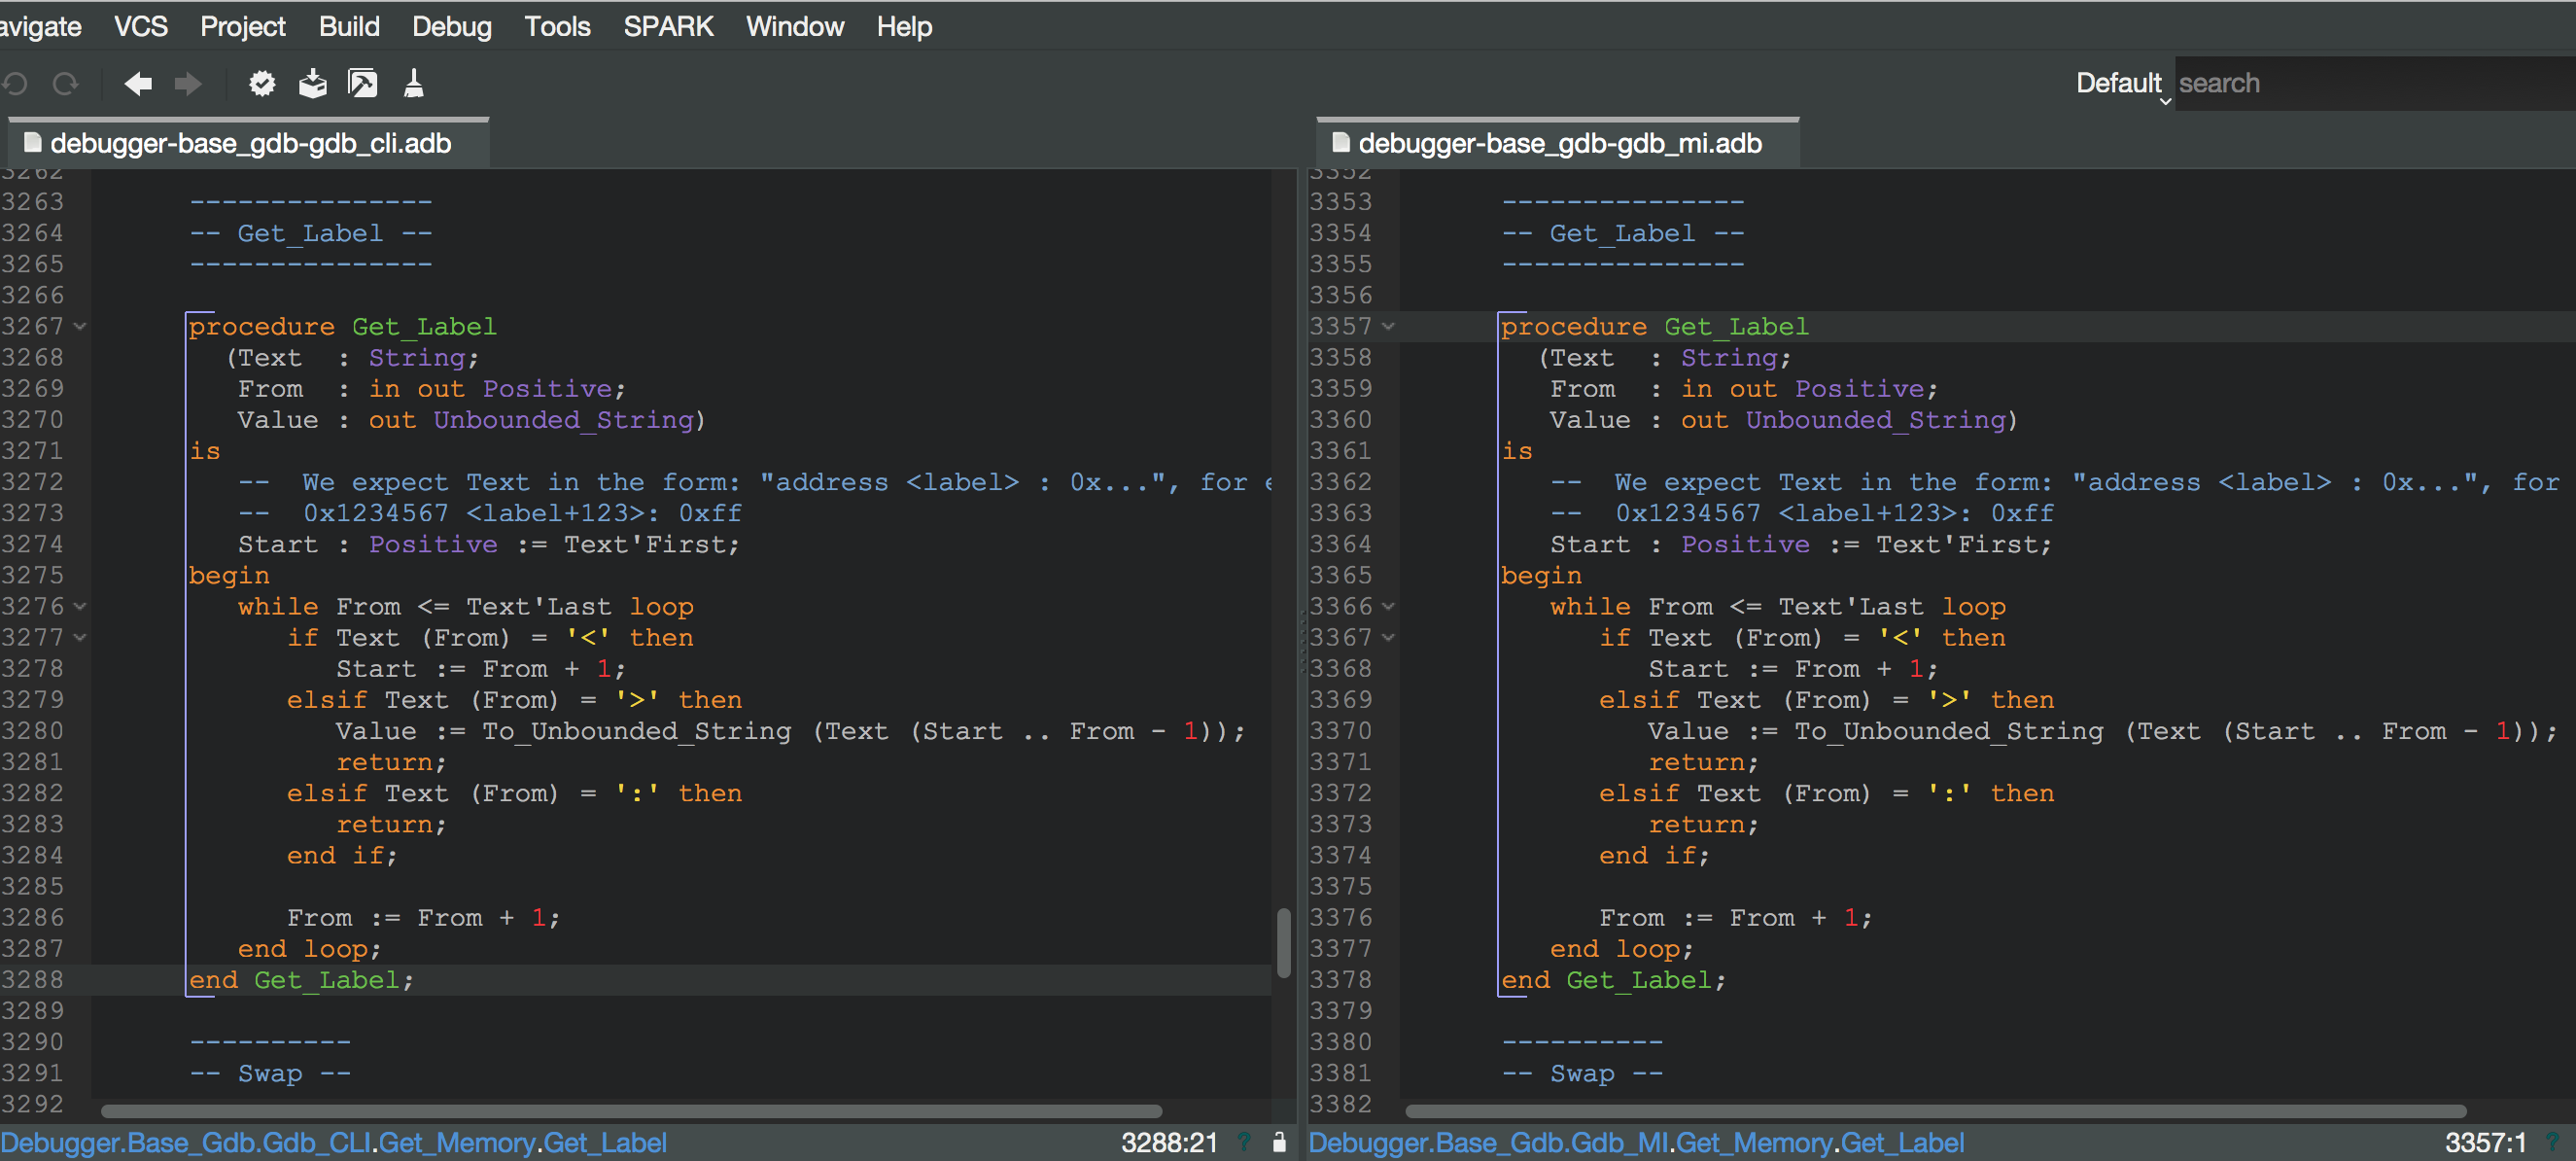
Task: Toggle the read-only lock in left editor
Action: (1279, 1141)
